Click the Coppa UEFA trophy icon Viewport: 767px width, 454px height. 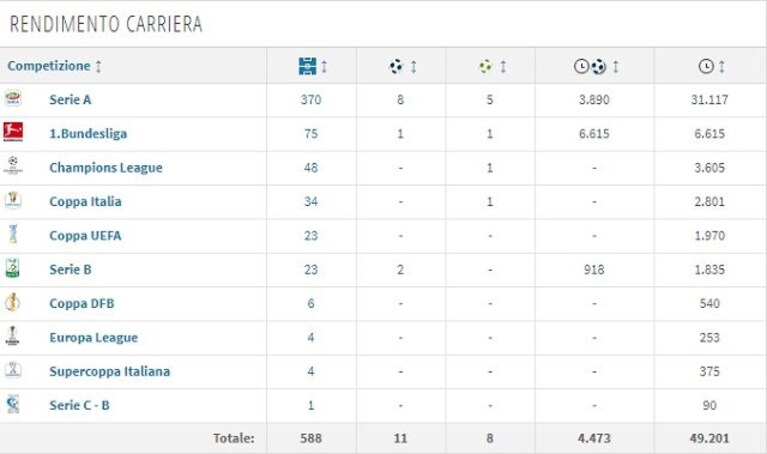coord(13,234)
